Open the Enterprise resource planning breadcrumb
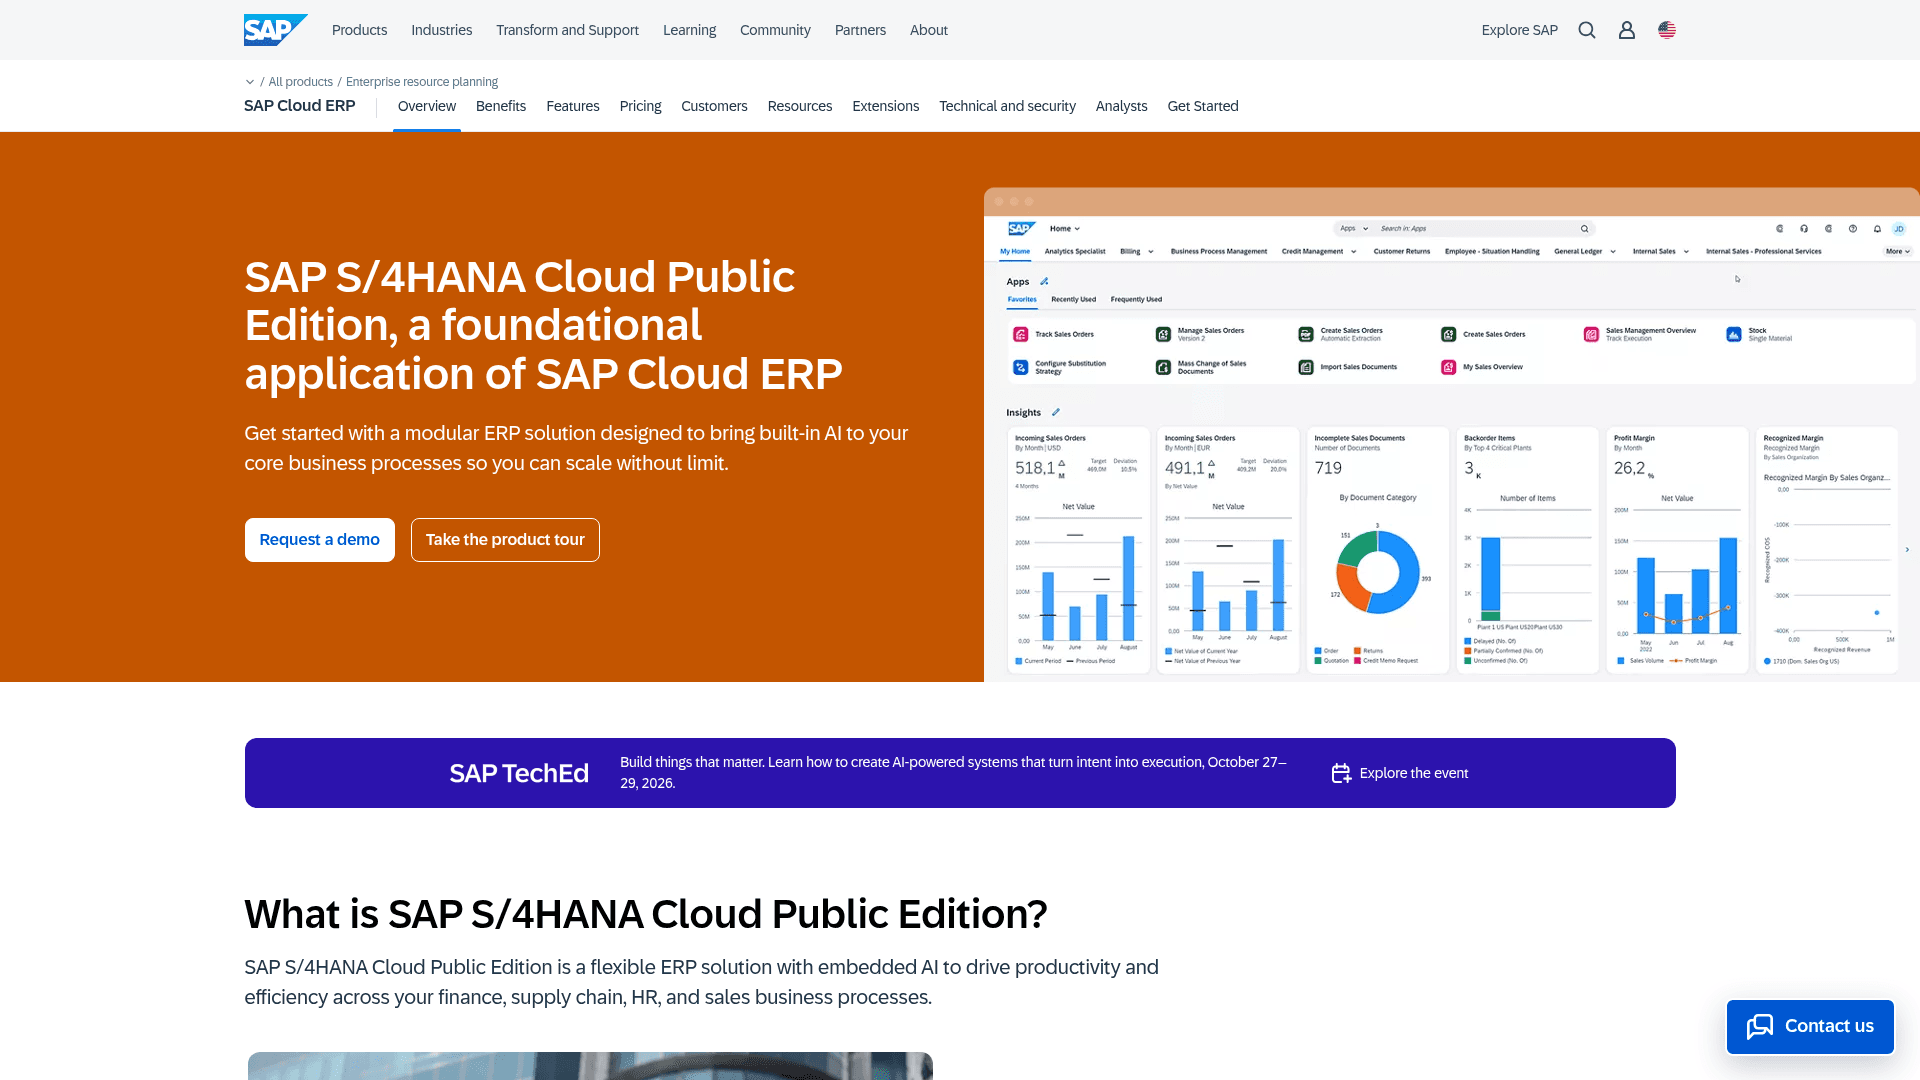The image size is (1920, 1080). click(x=422, y=82)
